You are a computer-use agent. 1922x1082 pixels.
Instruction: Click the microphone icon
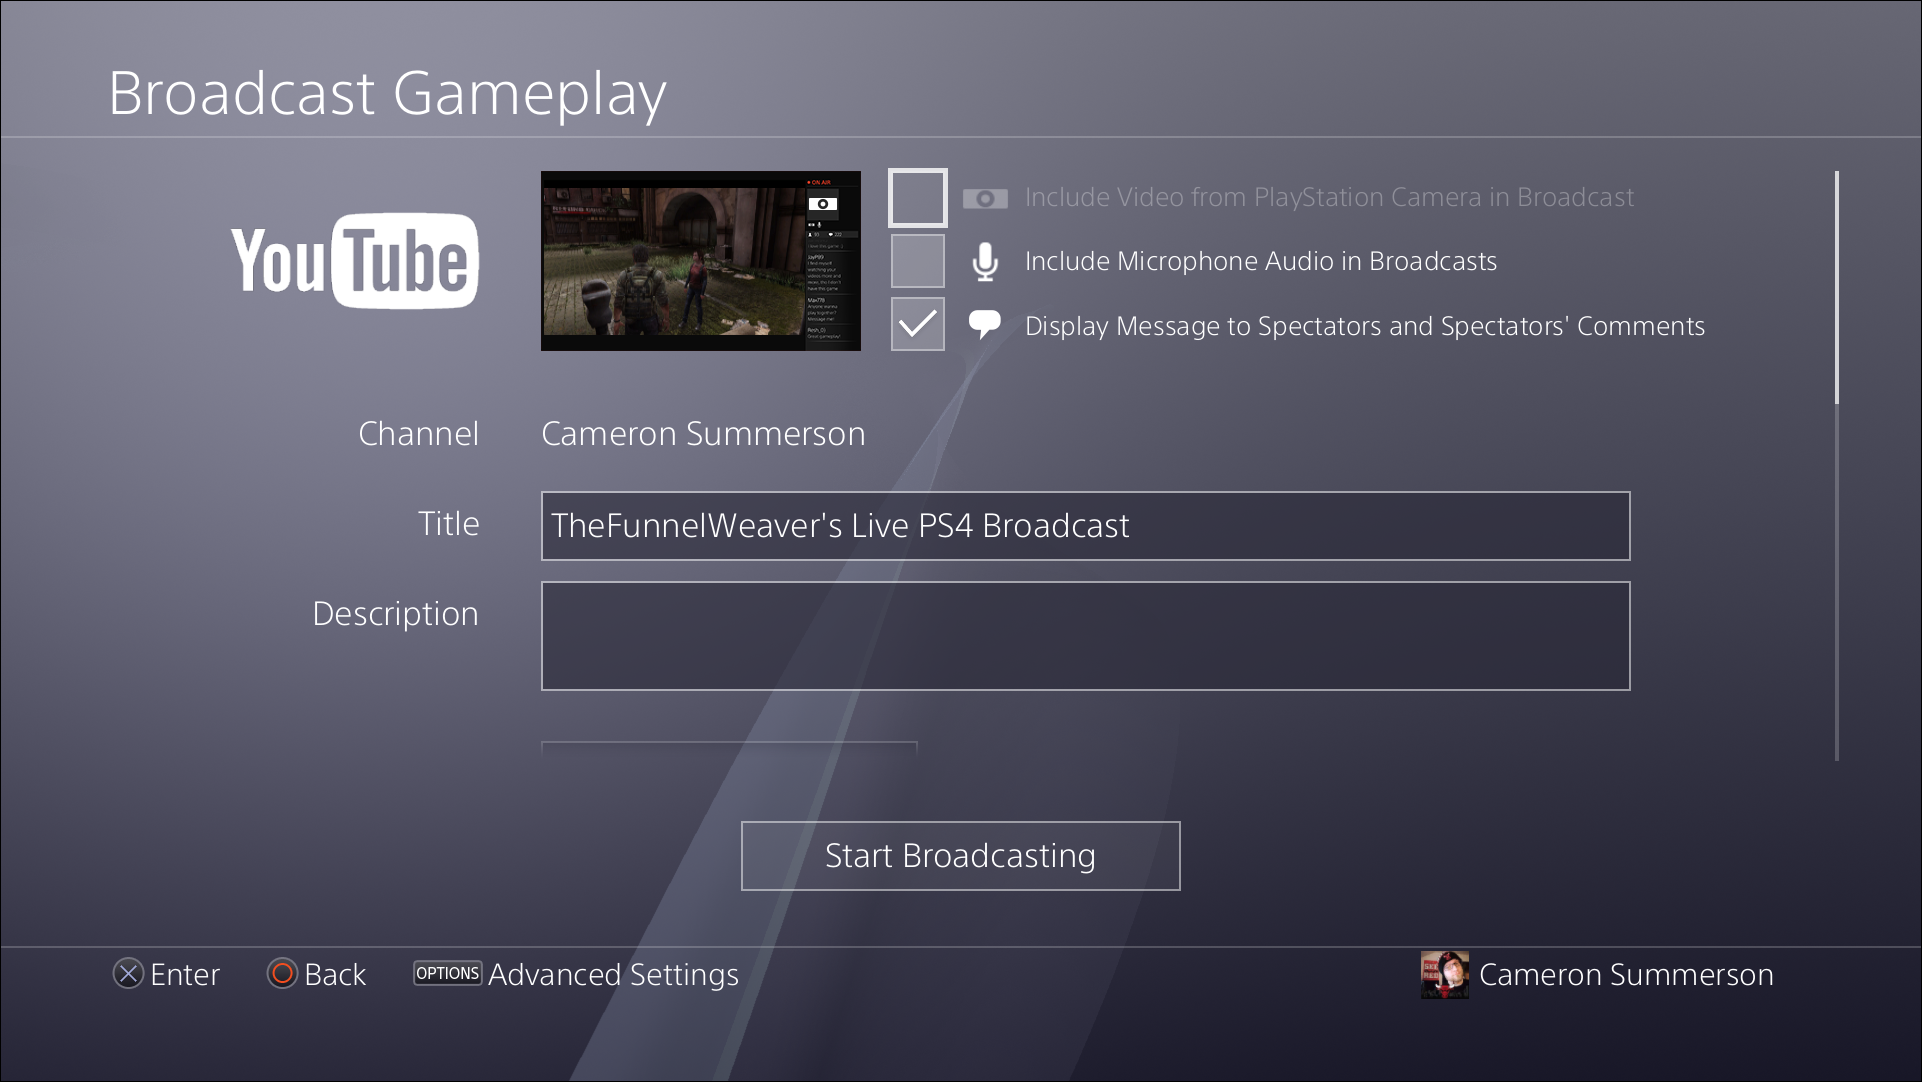point(985,262)
